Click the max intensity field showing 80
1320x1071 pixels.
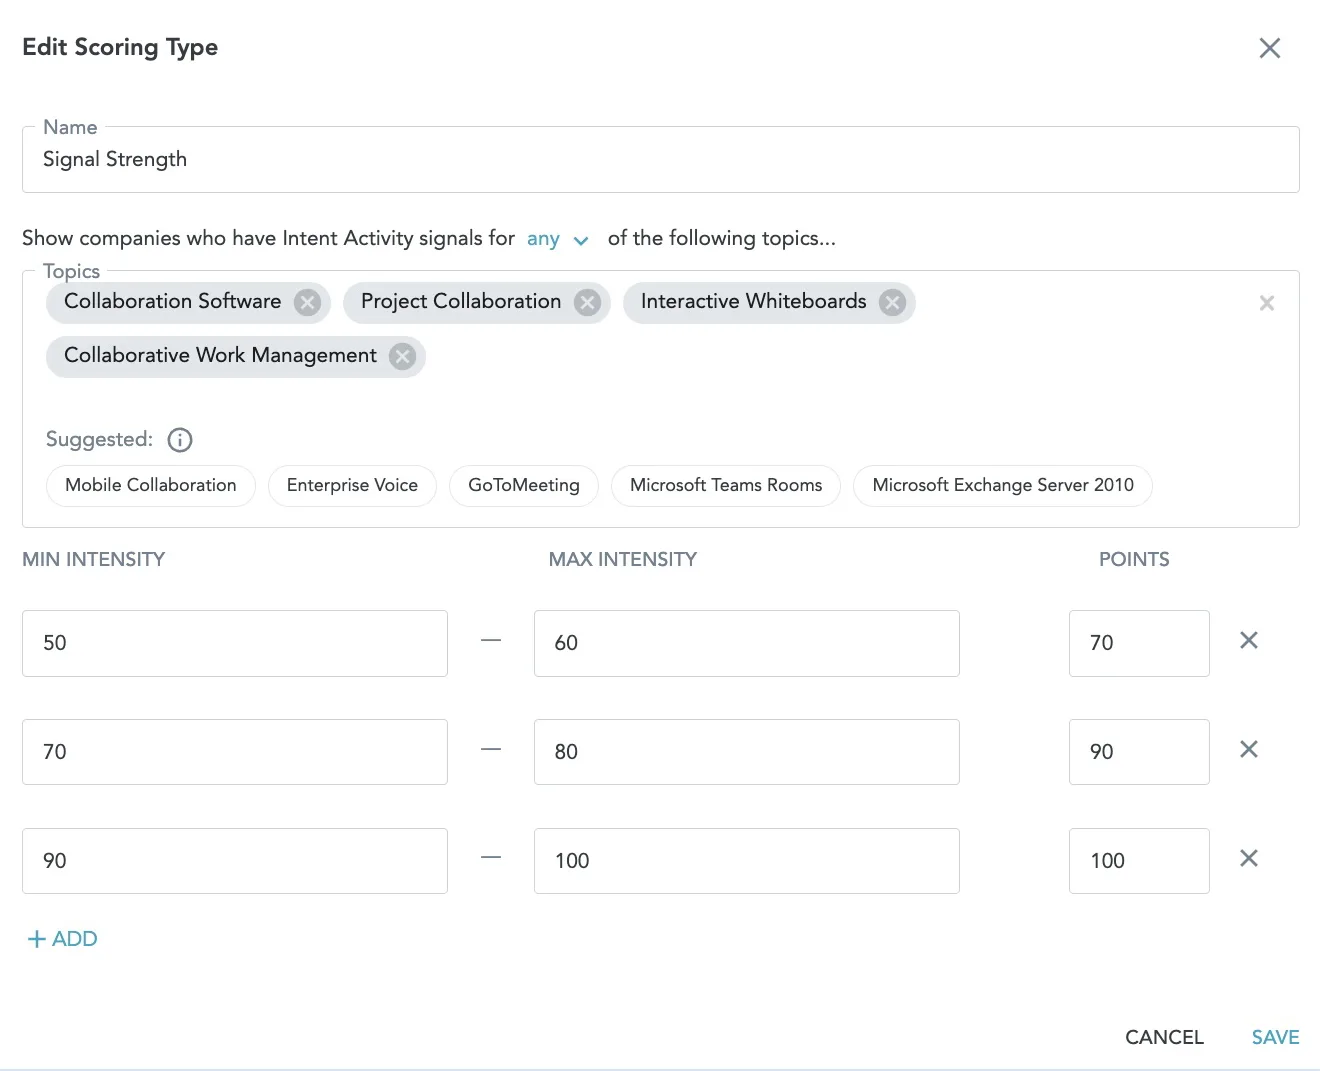747,752
